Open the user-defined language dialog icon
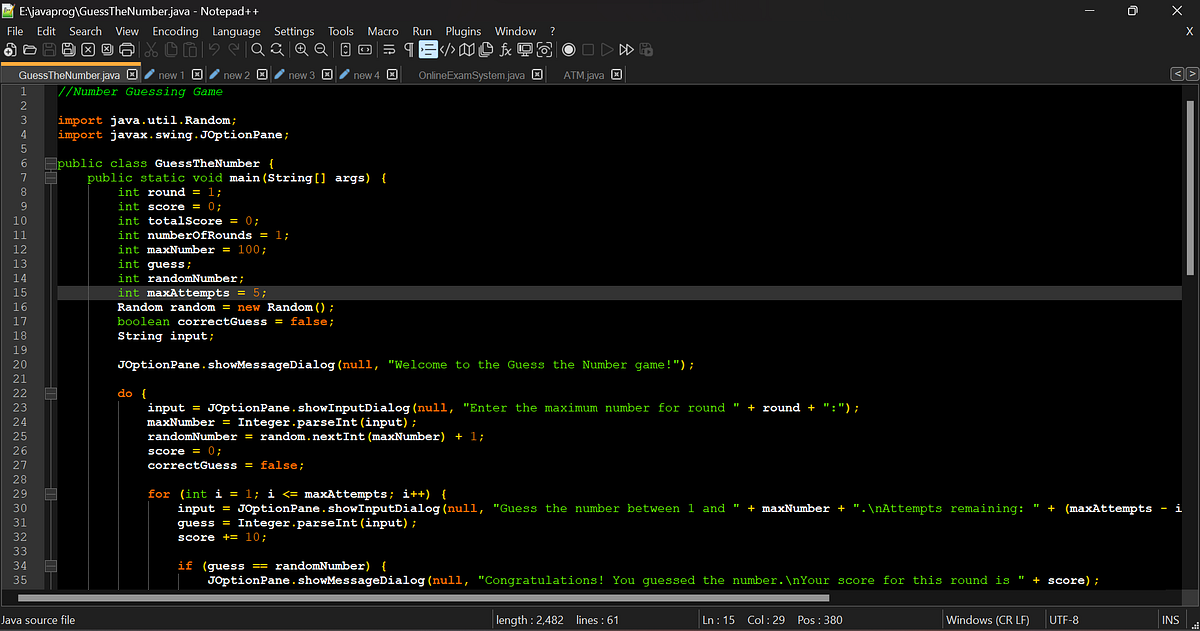This screenshot has width=1200, height=631. click(448, 49)
